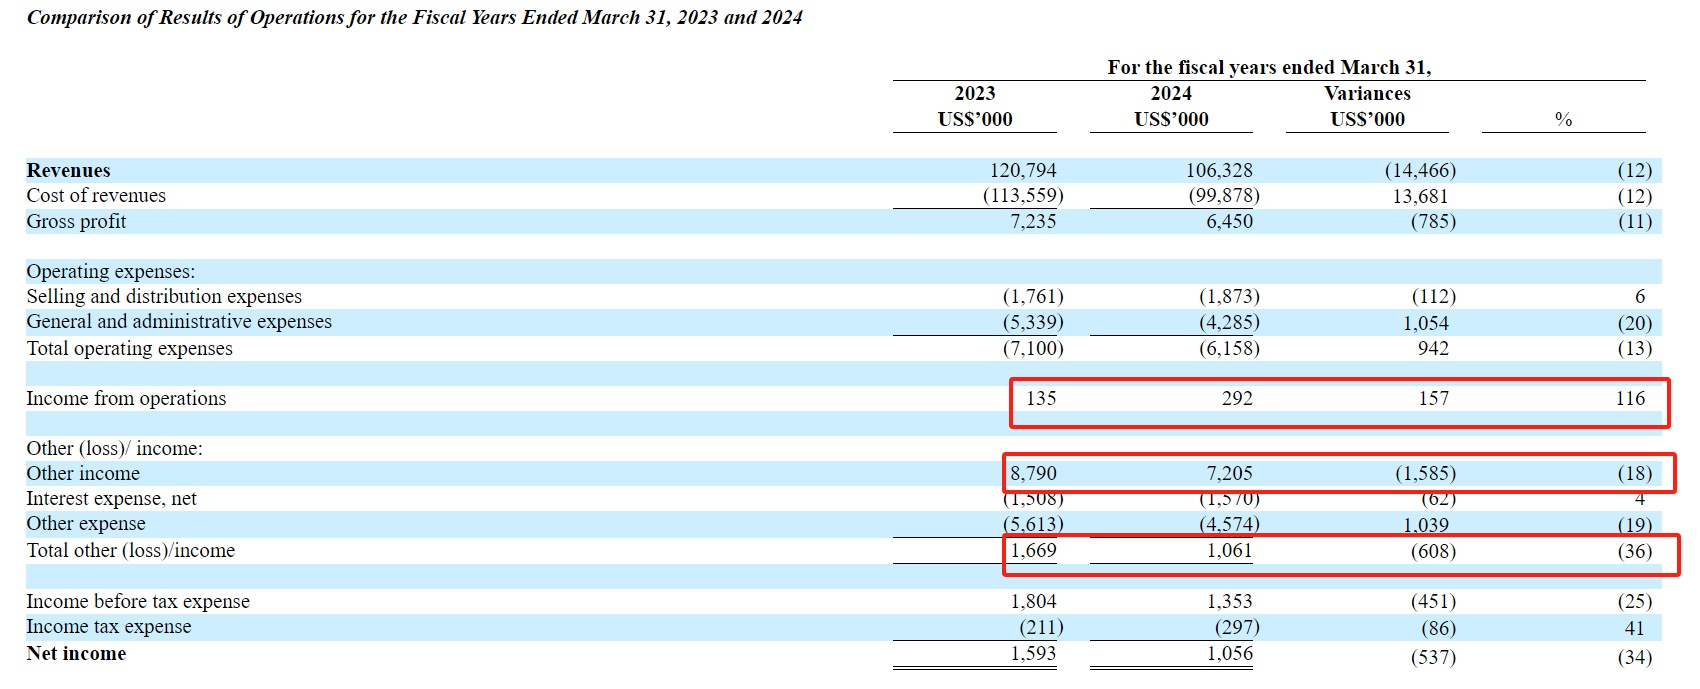
Task: Select the 2023 revenues value 120,794
Action: click(1023, 170)
